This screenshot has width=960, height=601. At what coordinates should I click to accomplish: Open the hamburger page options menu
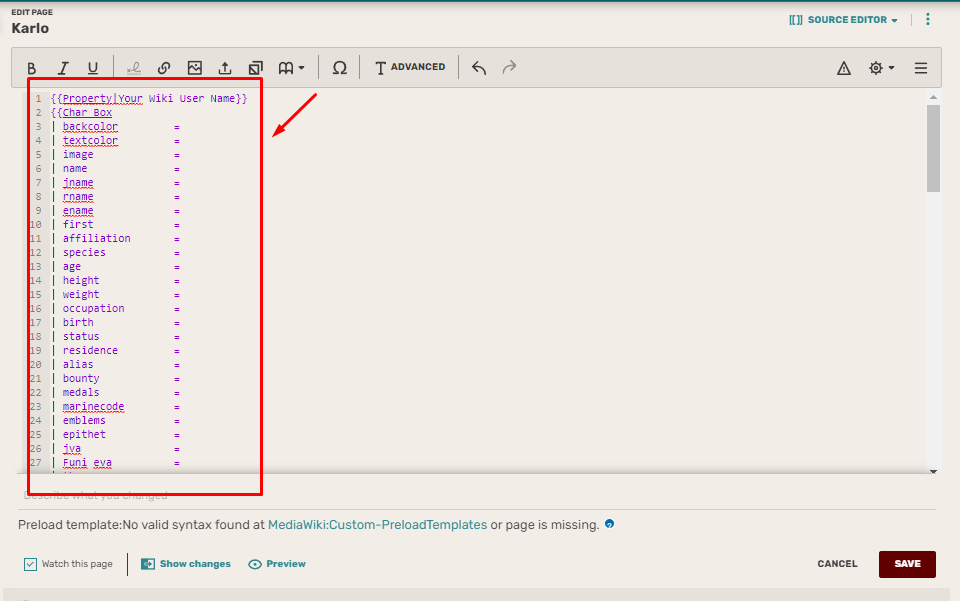(x=921, y=68)
